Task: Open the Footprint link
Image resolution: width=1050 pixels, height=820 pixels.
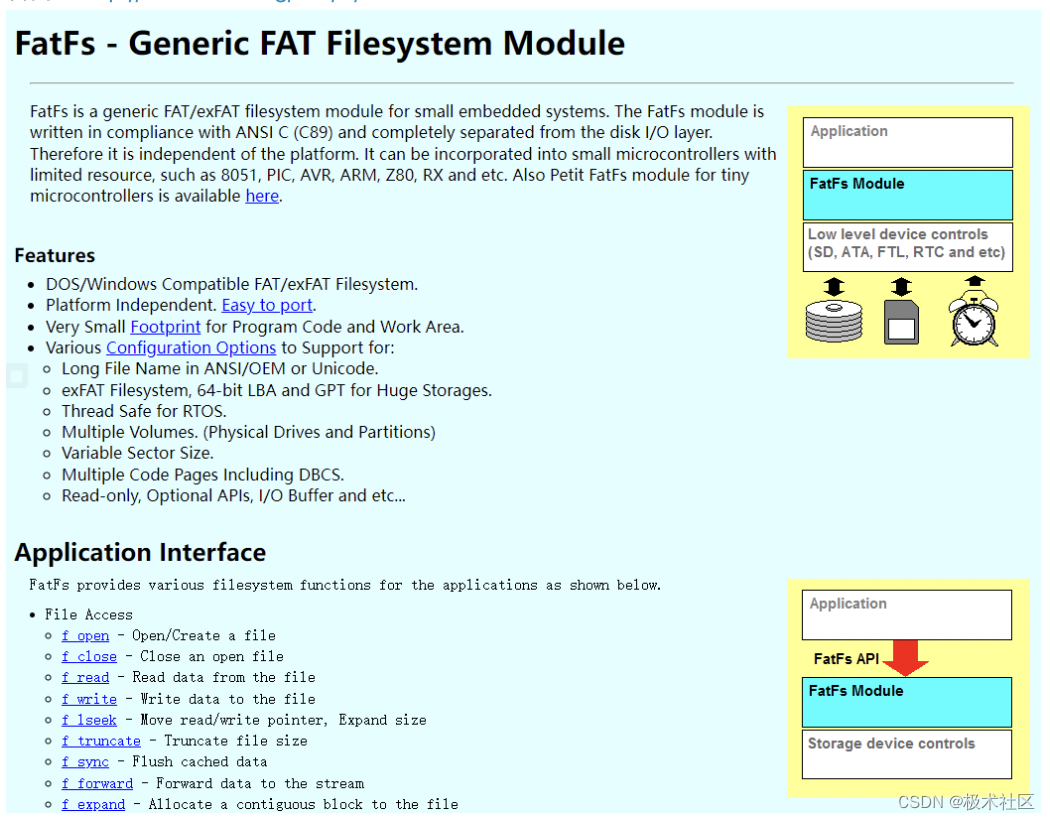Action: (165, 326)
